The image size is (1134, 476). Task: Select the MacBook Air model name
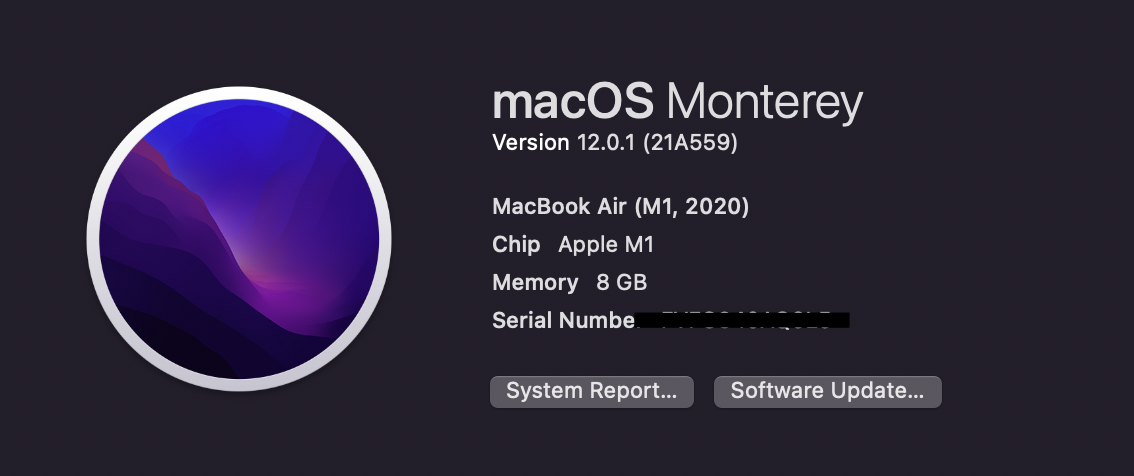(560, 207)
